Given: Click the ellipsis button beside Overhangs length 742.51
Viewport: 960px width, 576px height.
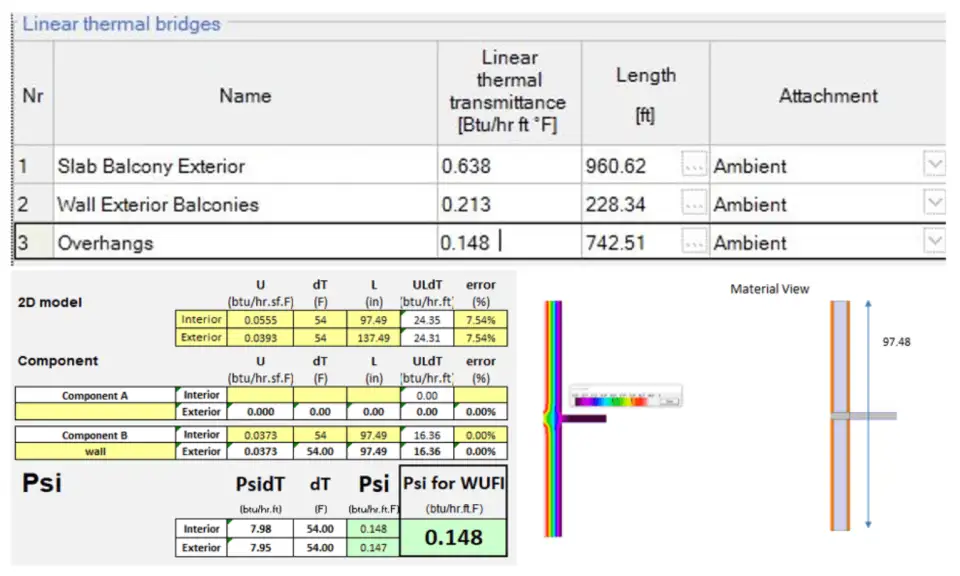Looking at the screenshot, I should click(694, 242).
